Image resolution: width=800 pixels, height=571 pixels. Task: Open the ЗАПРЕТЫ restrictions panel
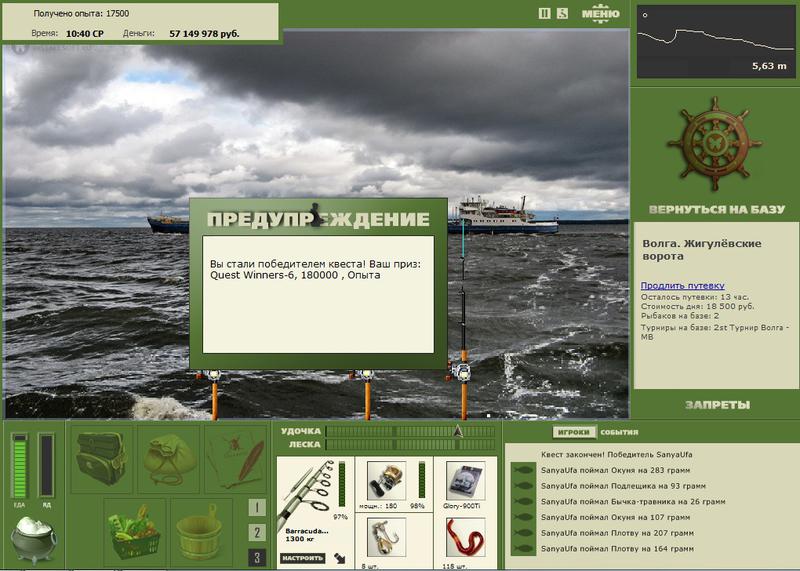pyautogui.click(x=717, y=405)
